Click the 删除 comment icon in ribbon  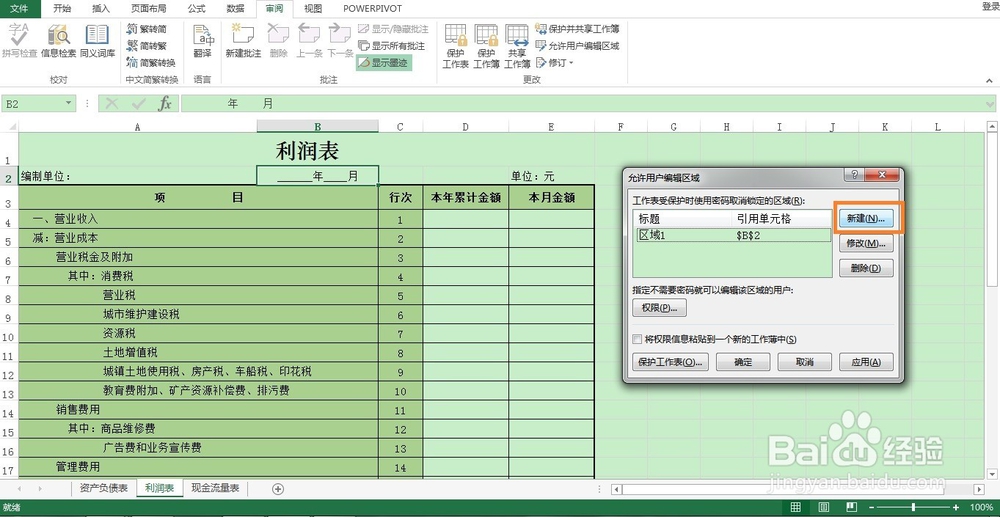278,41
